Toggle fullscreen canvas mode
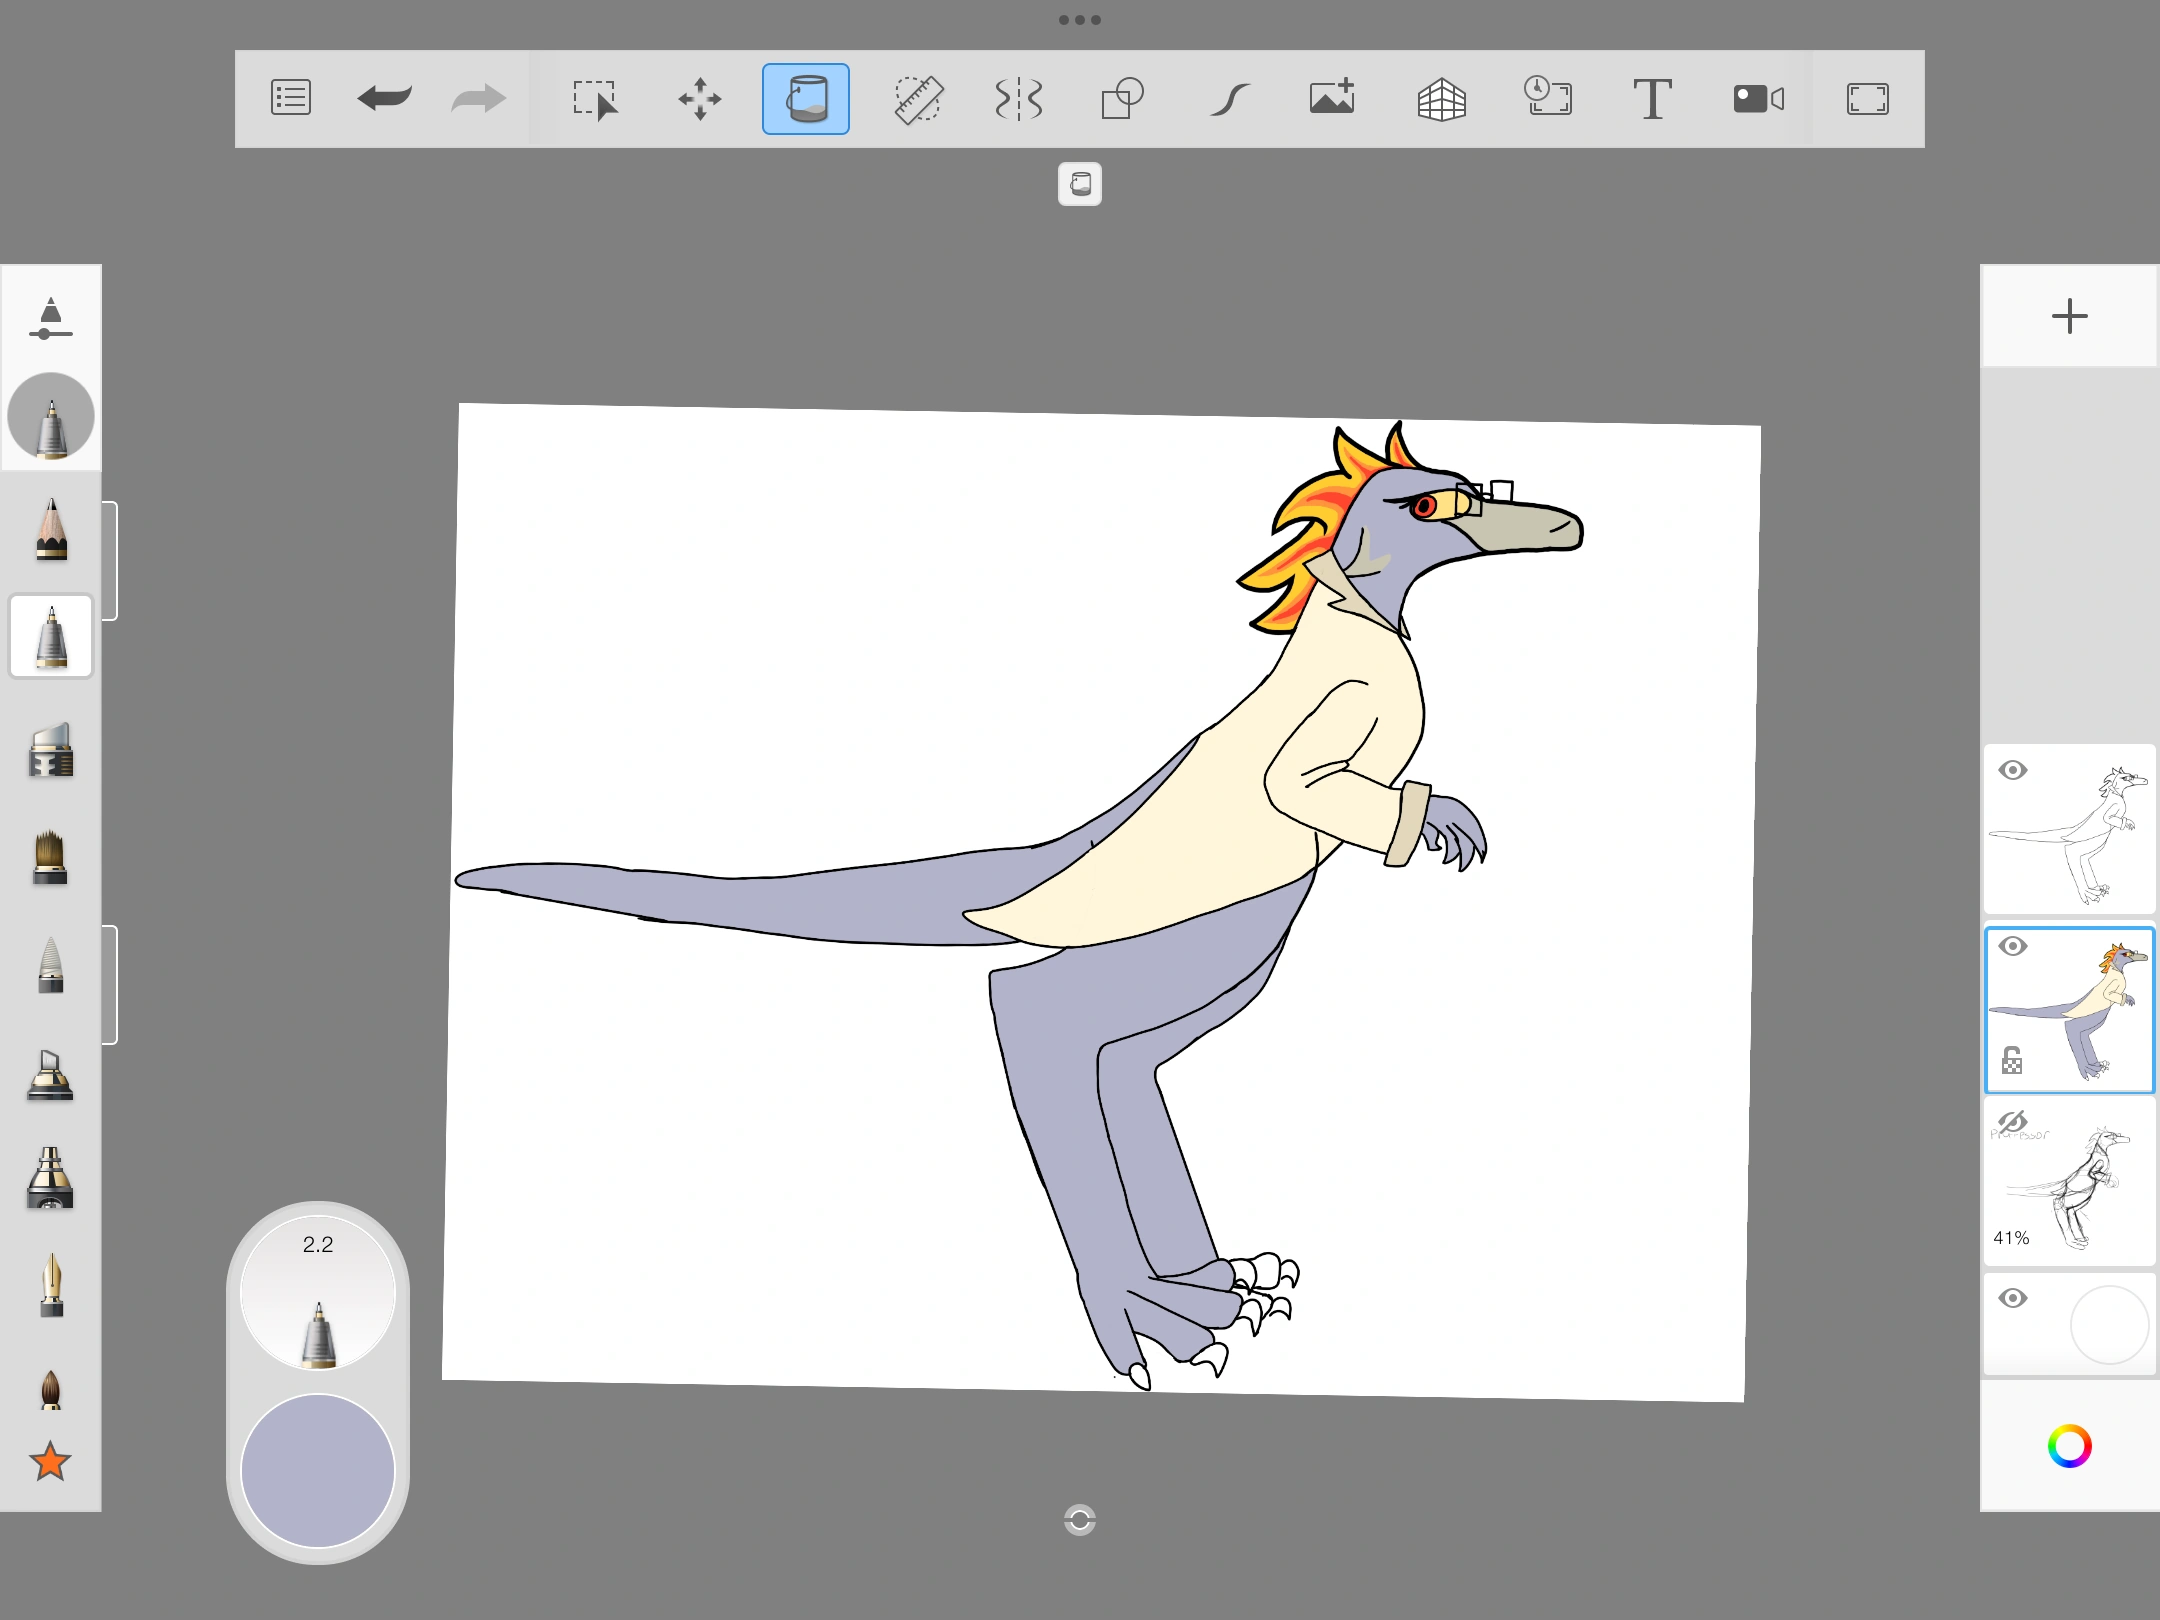 point(1867,99)
